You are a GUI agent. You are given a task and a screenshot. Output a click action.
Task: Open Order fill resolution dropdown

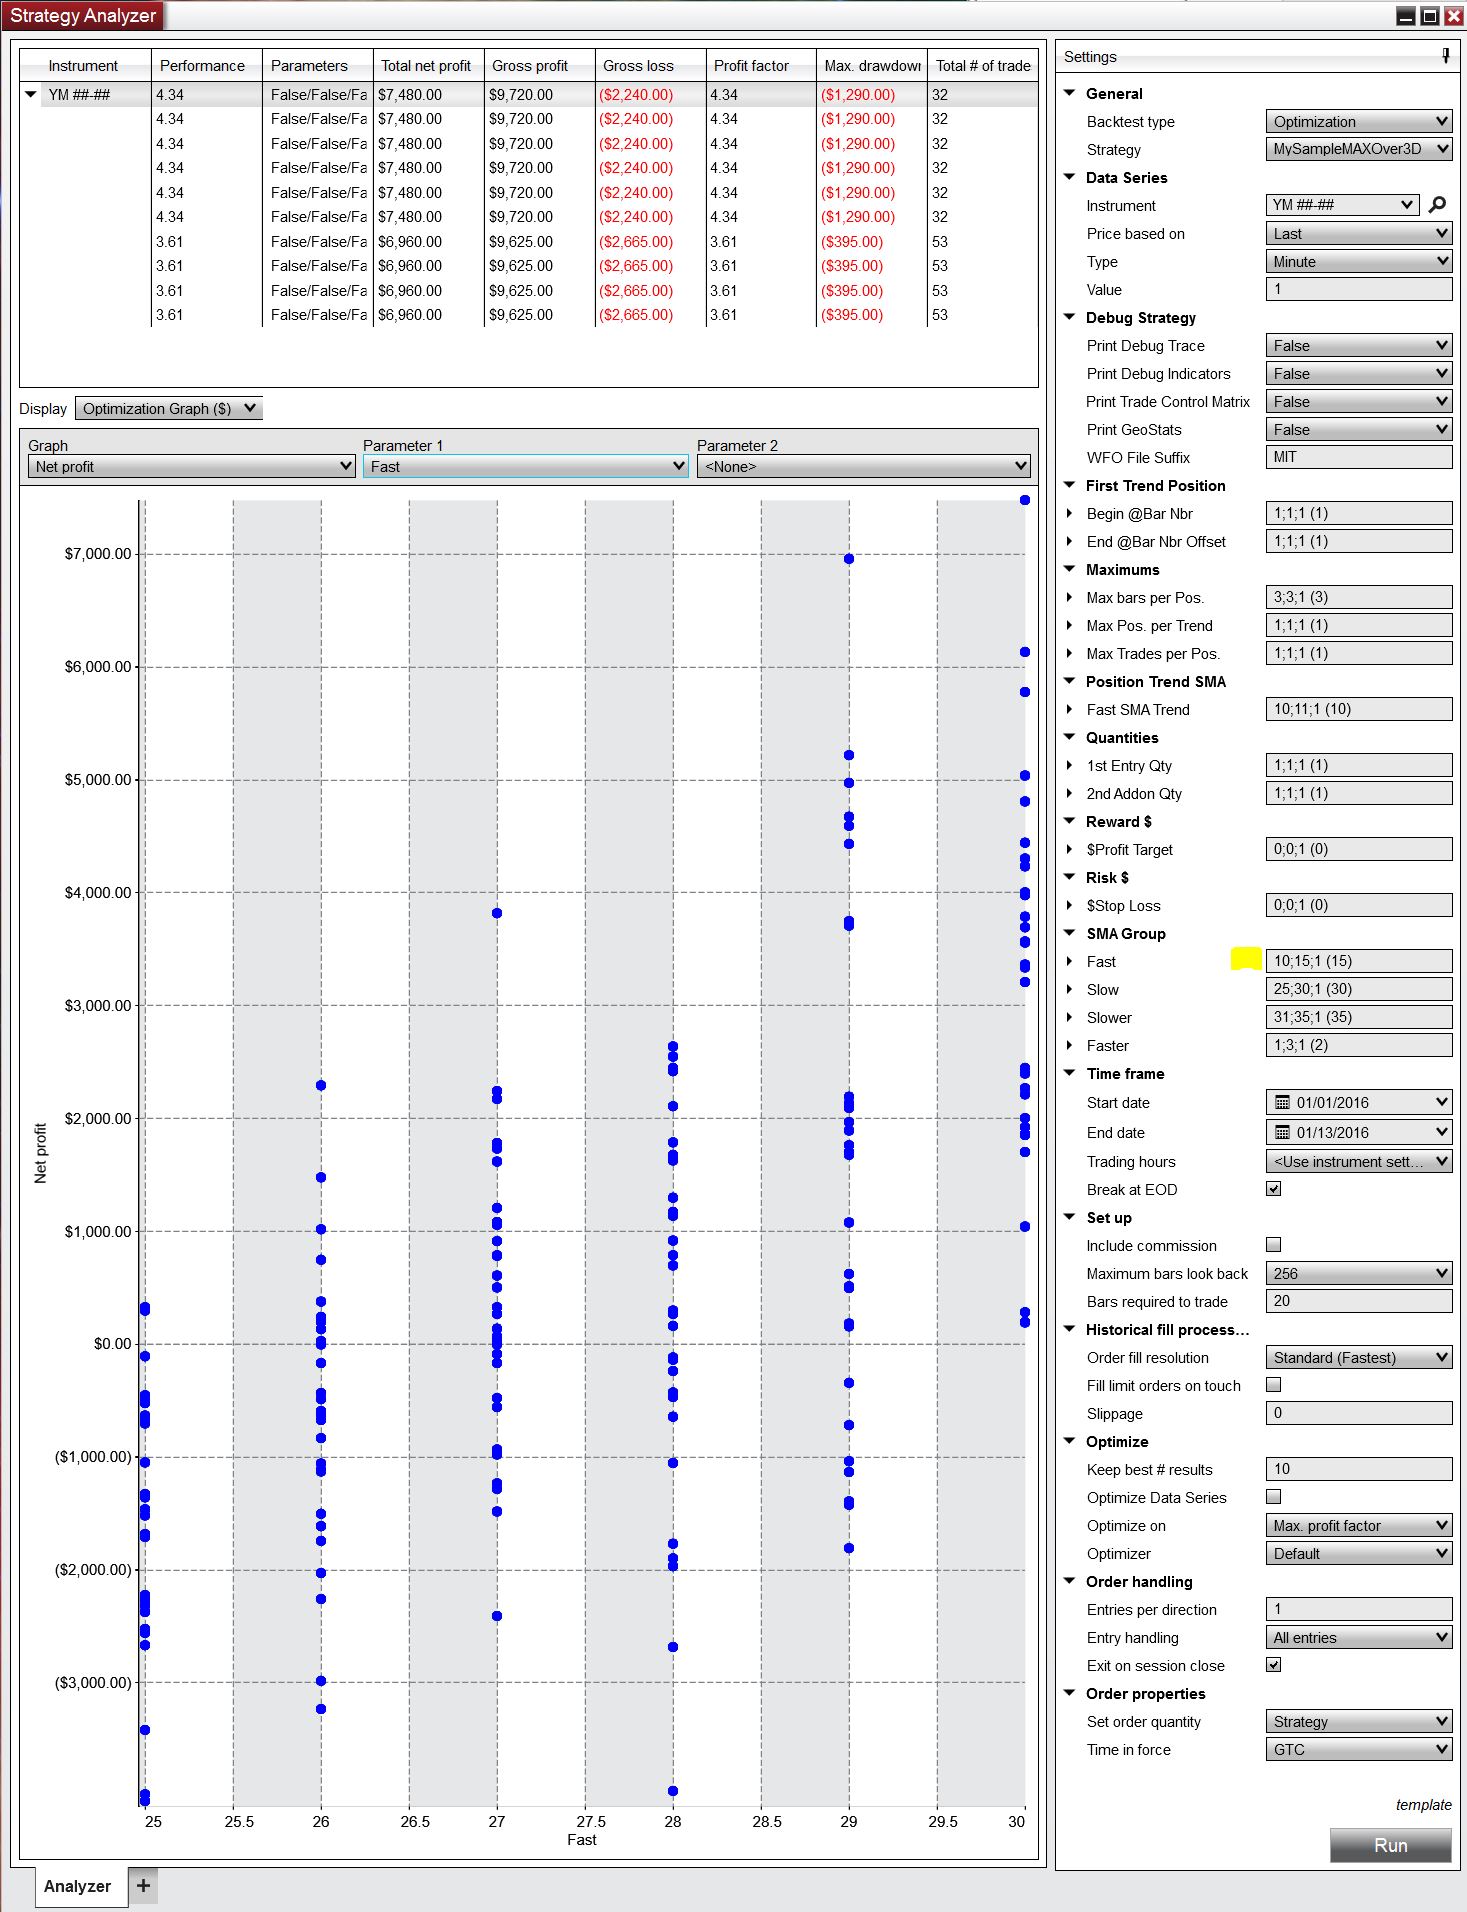point(1358,1357)
